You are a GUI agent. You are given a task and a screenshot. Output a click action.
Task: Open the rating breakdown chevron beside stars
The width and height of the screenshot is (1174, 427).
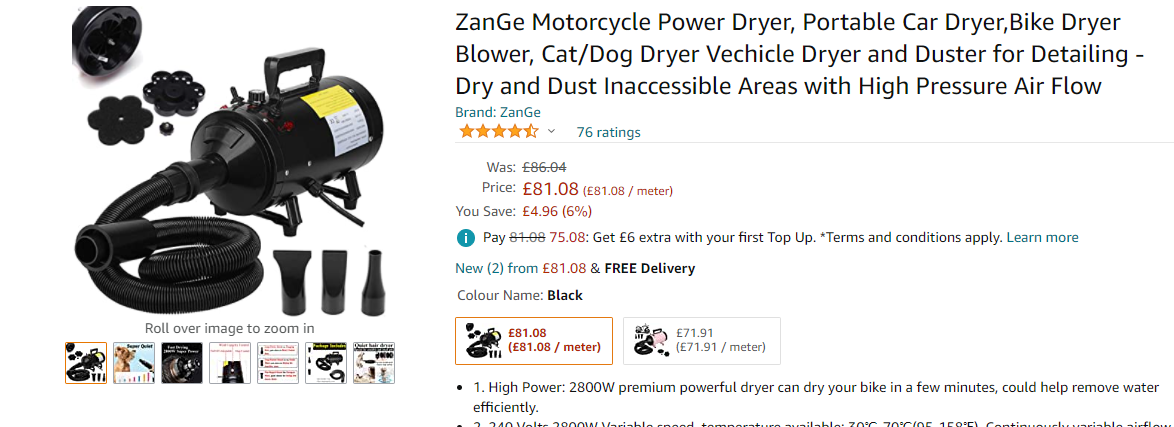[551, 132]
